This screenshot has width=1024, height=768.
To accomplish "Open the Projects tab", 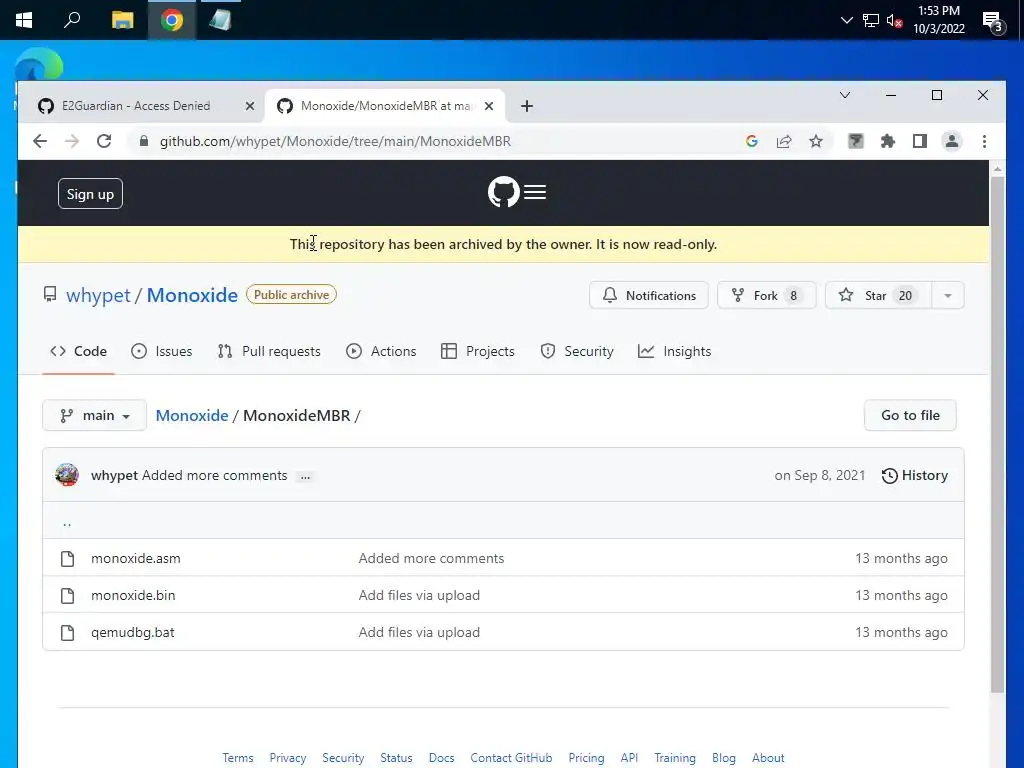I will click(x=478, y=351).
